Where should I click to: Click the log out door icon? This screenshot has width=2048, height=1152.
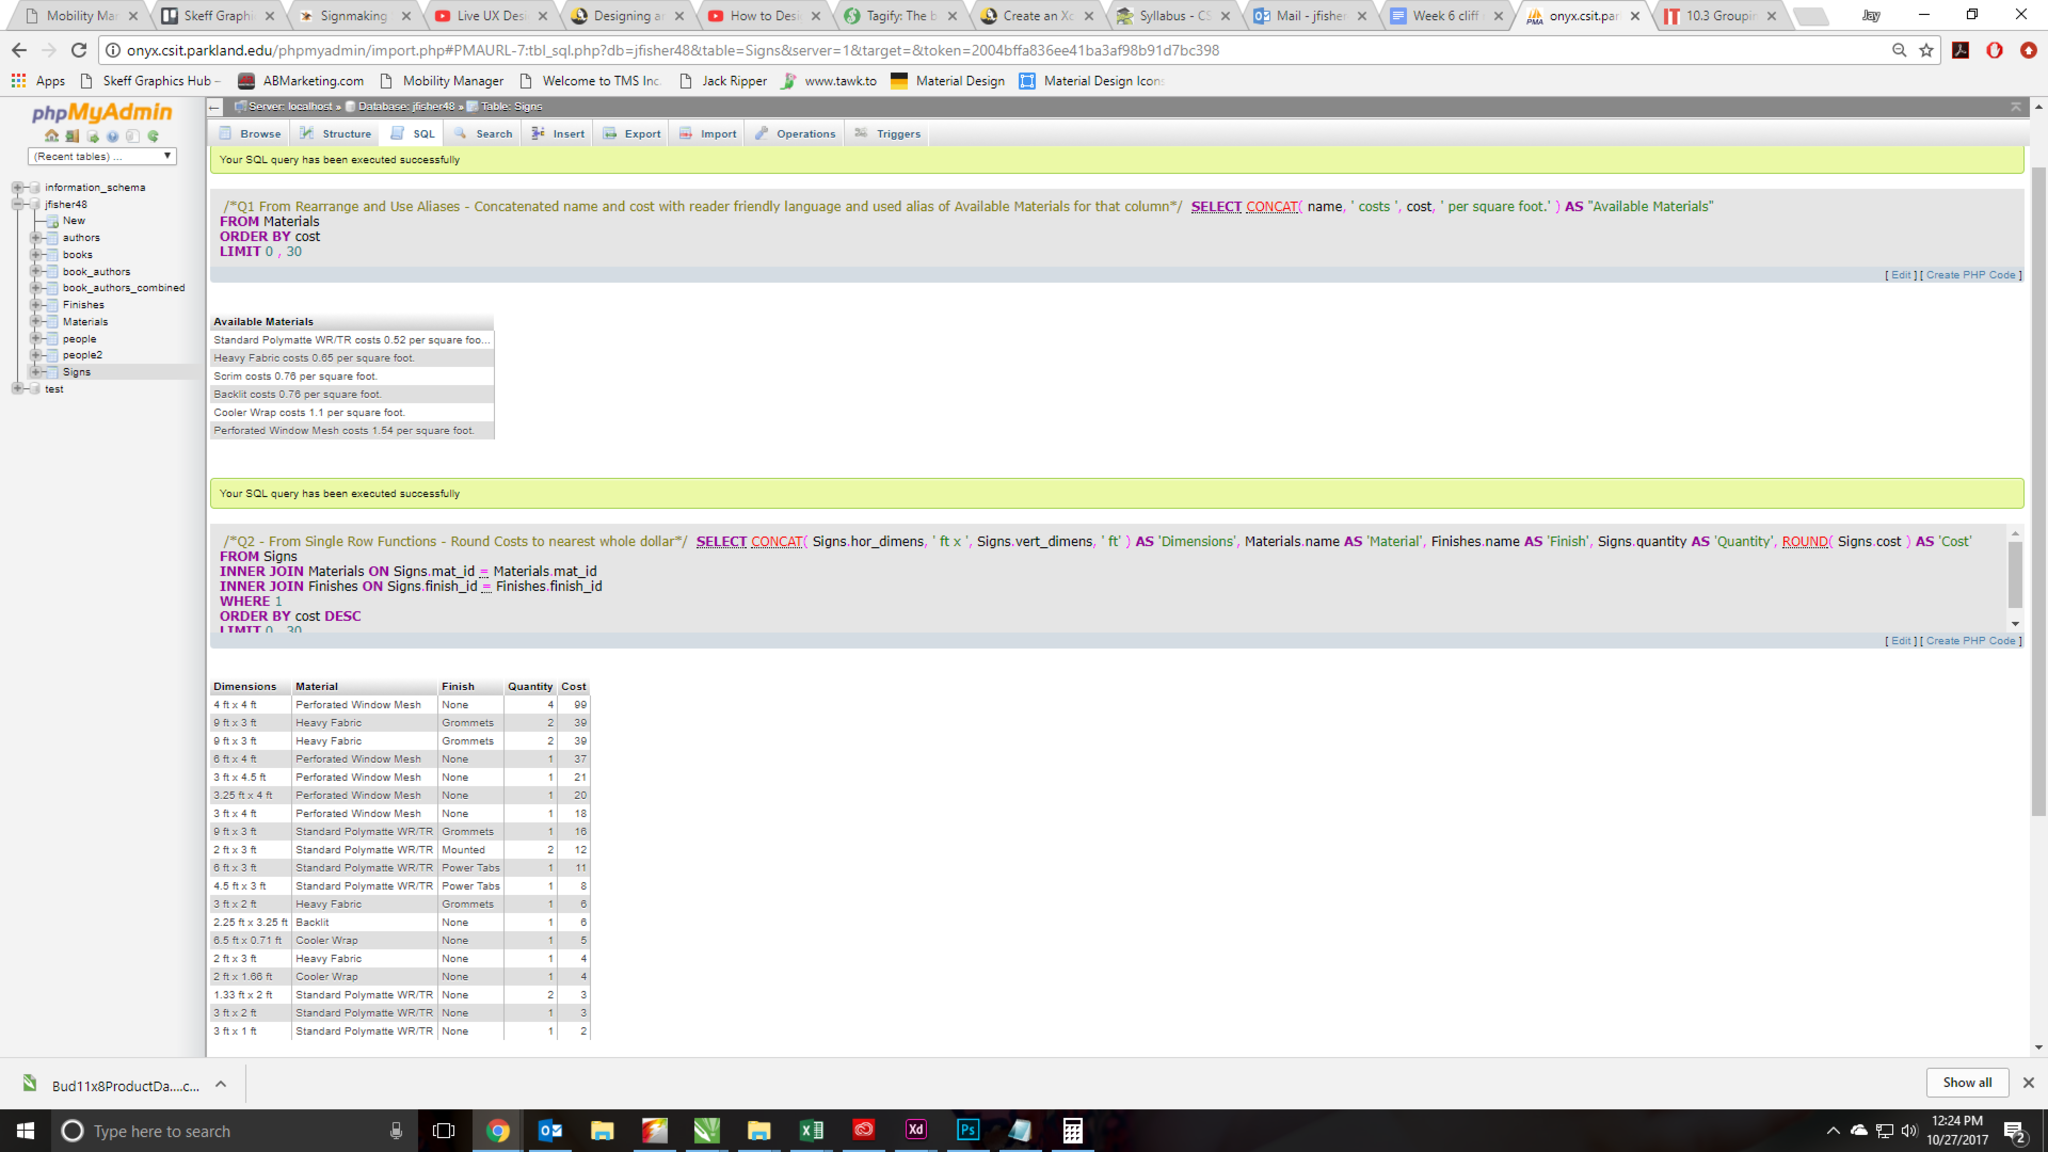pyautogui.click(x=72, y=136)
